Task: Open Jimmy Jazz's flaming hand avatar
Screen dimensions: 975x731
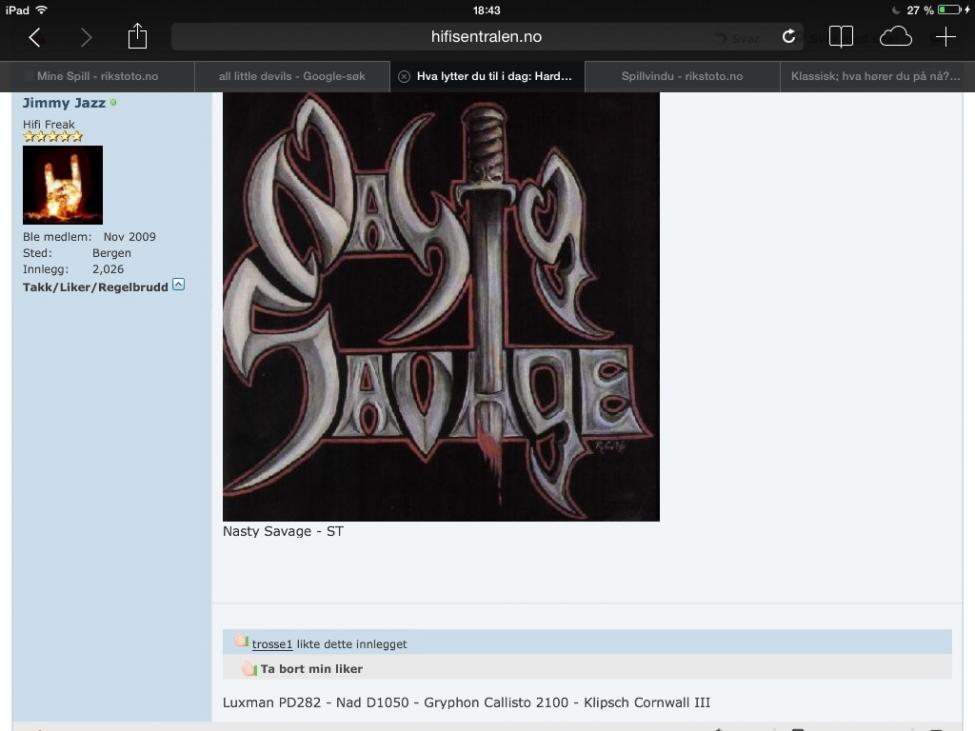Action: [x=63, y=185]
